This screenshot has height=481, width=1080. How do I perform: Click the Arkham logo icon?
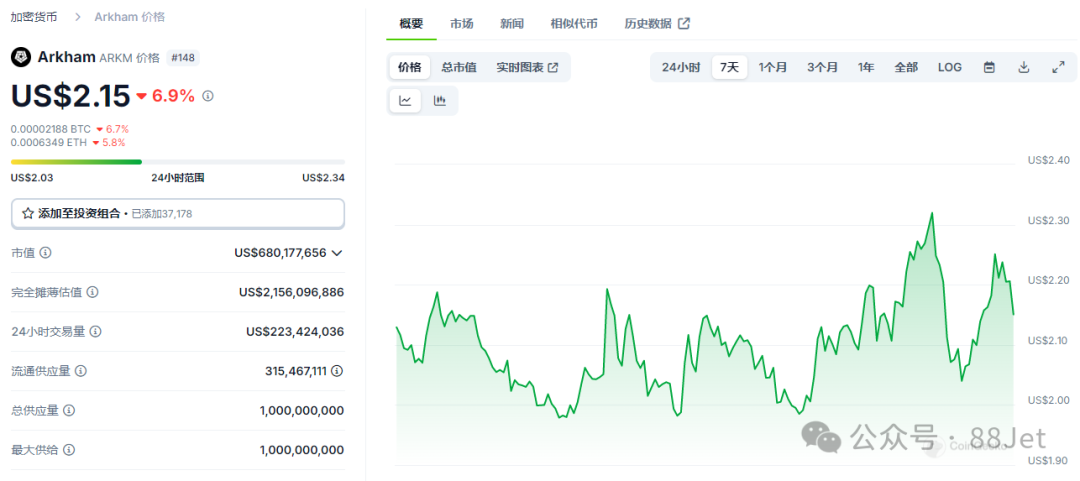click(x=21, y=57)
